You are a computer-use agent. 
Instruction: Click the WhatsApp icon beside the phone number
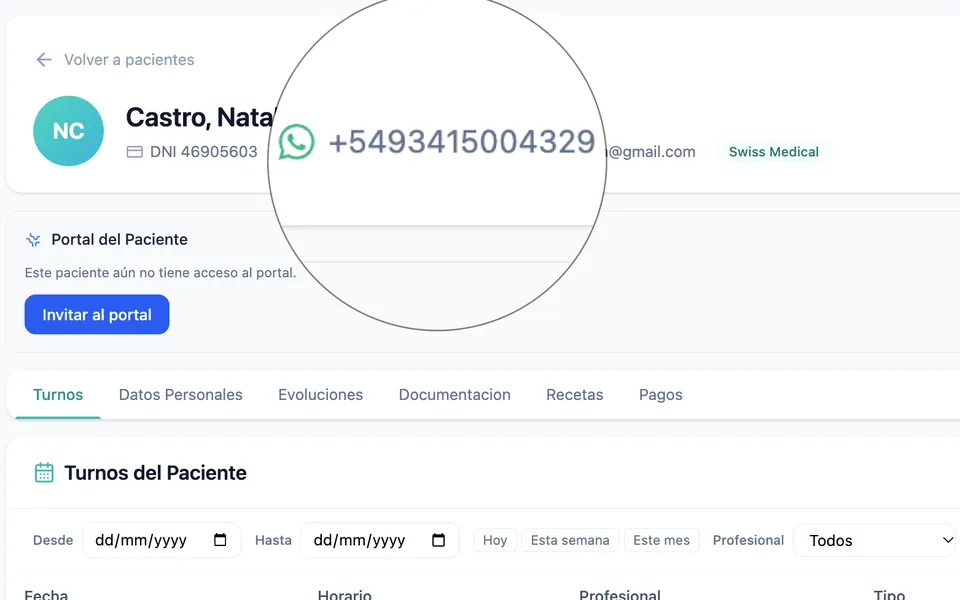click(x=296, y=142)
